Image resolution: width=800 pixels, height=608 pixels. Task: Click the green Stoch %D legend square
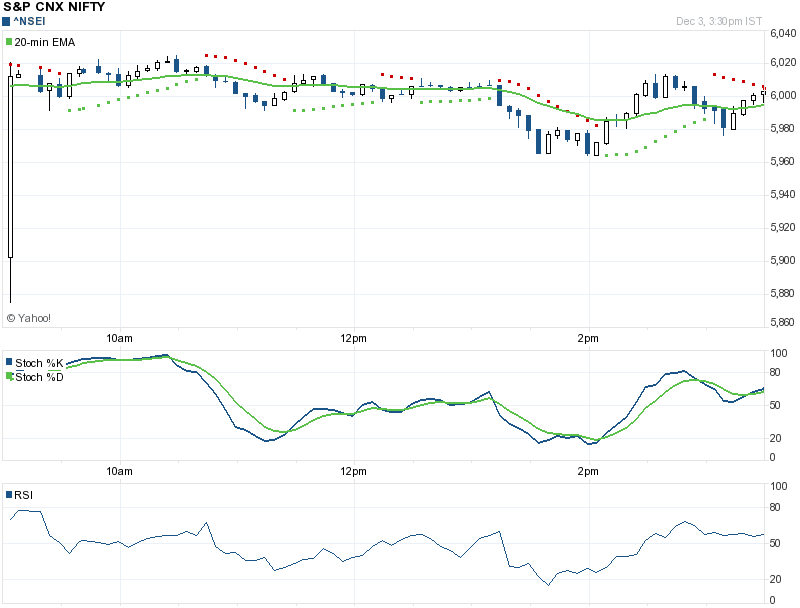pos(9,376)
